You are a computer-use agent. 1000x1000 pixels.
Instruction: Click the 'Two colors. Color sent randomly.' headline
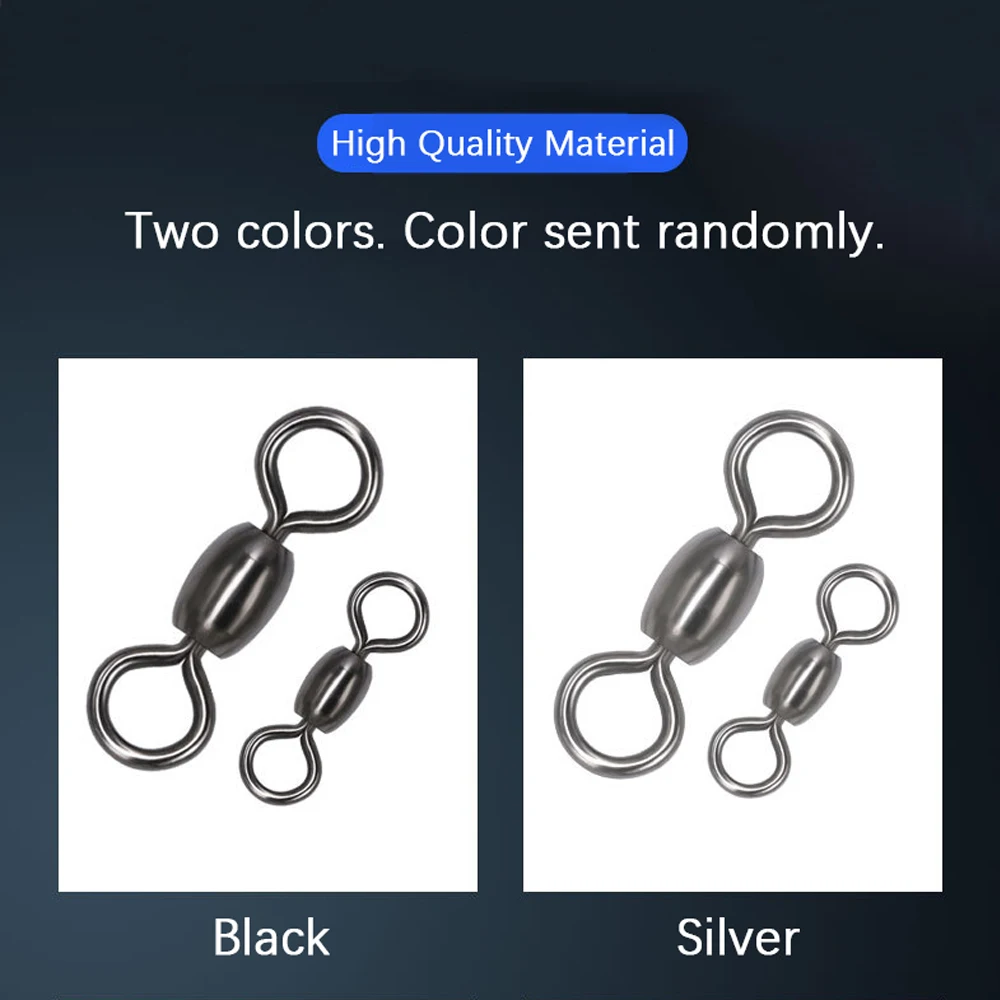click(505, 232)
